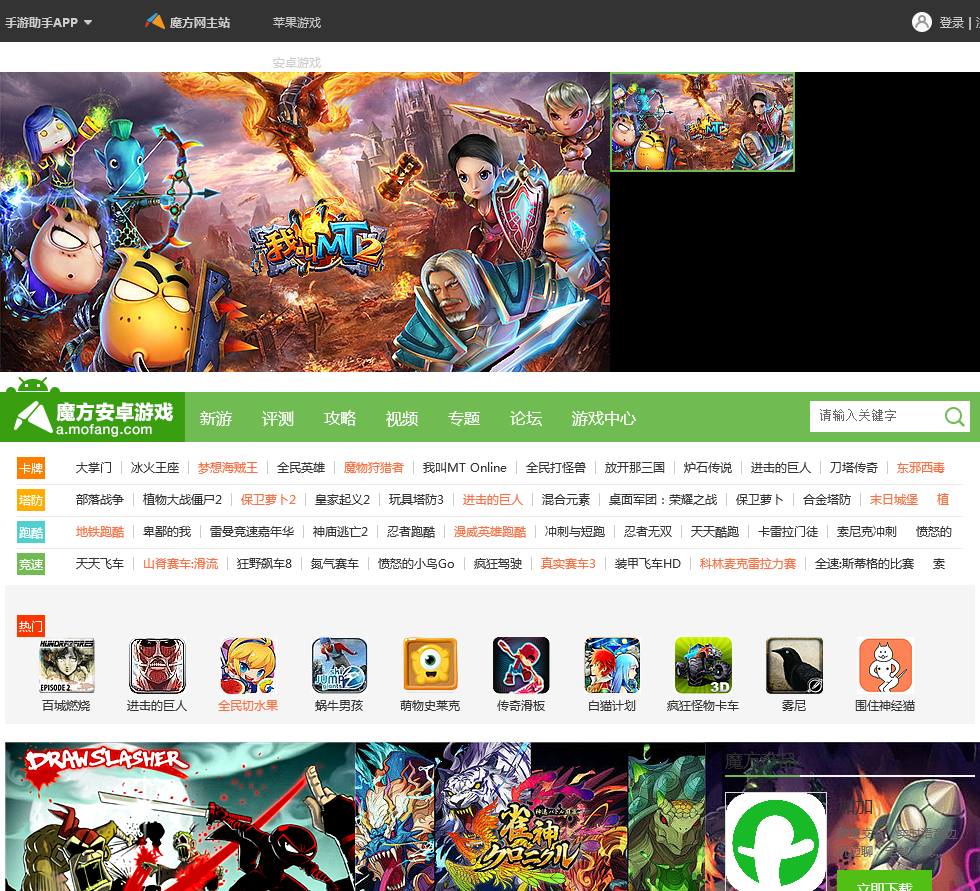980x891 pixels.
Task: Click the user avatar icon beside 登录
Action: pos(922,22)
